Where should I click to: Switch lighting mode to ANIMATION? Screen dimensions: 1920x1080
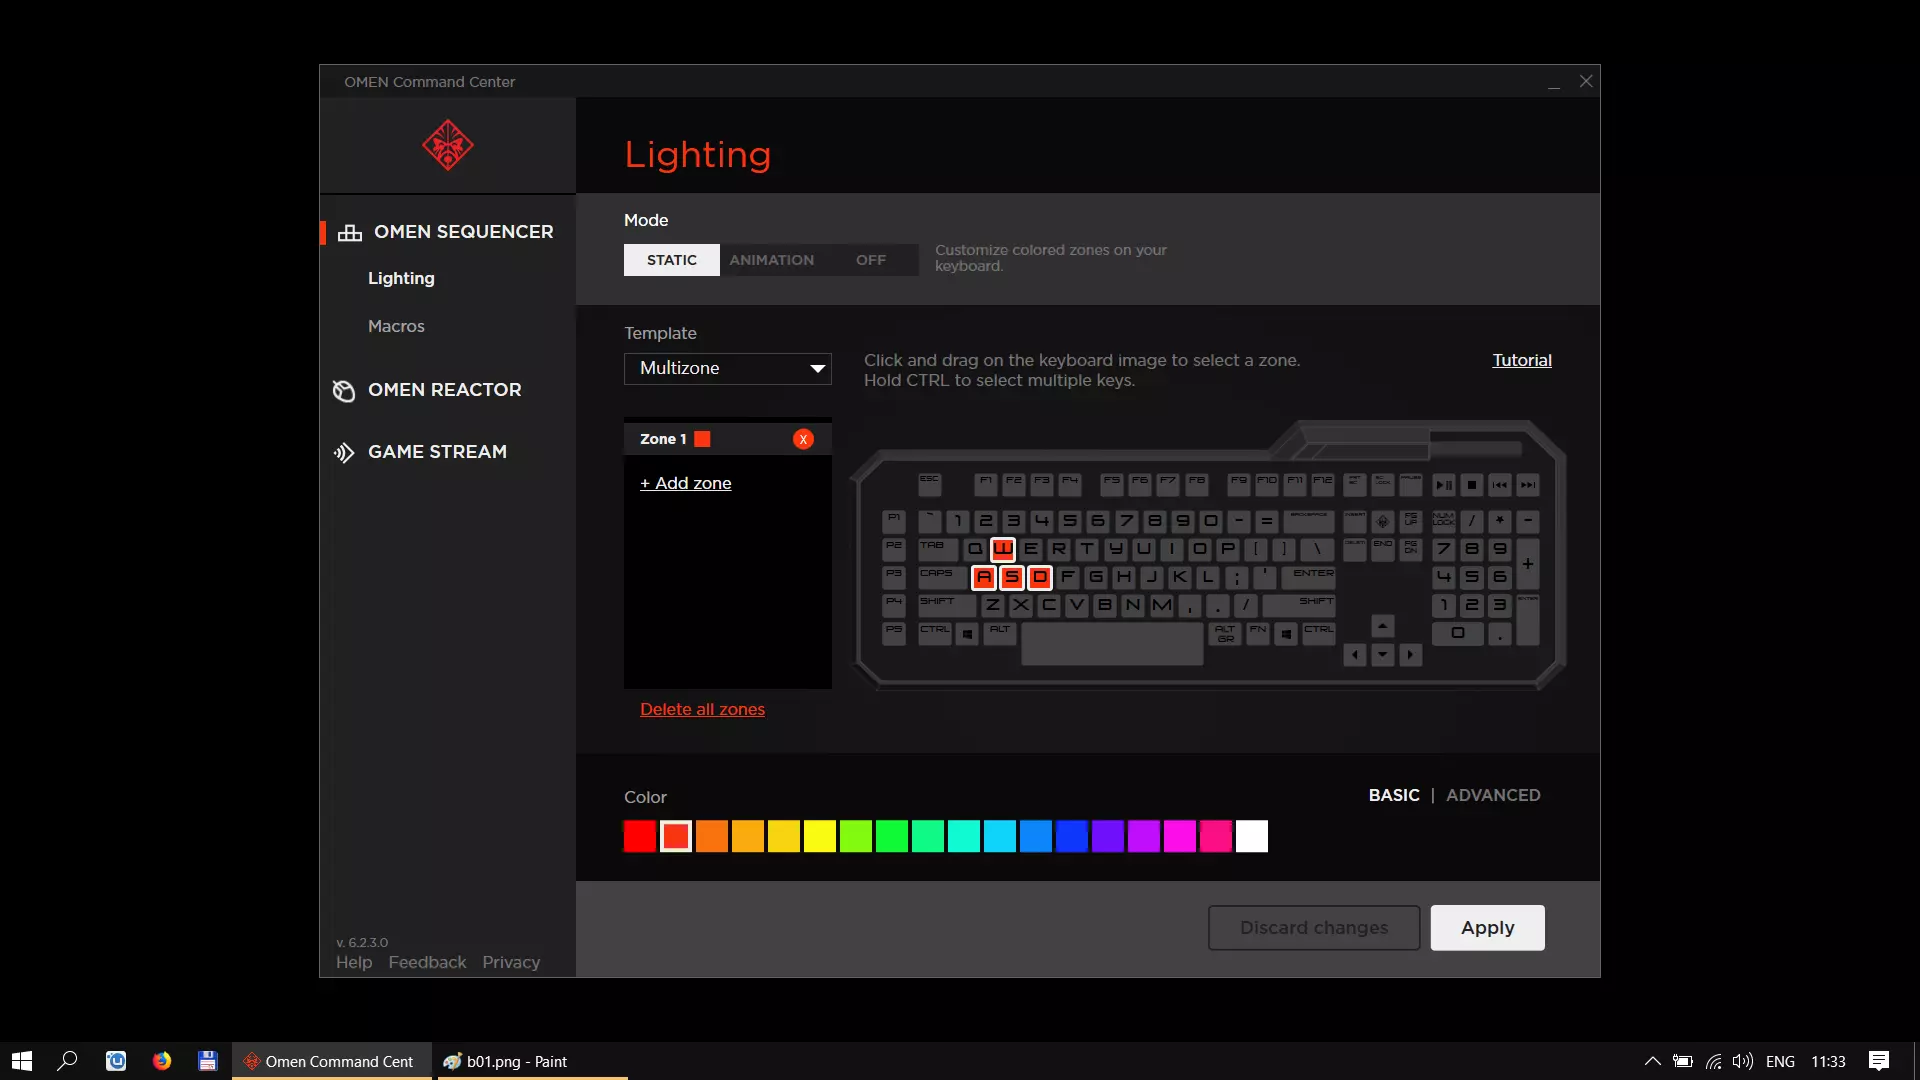tap(772, 260)
